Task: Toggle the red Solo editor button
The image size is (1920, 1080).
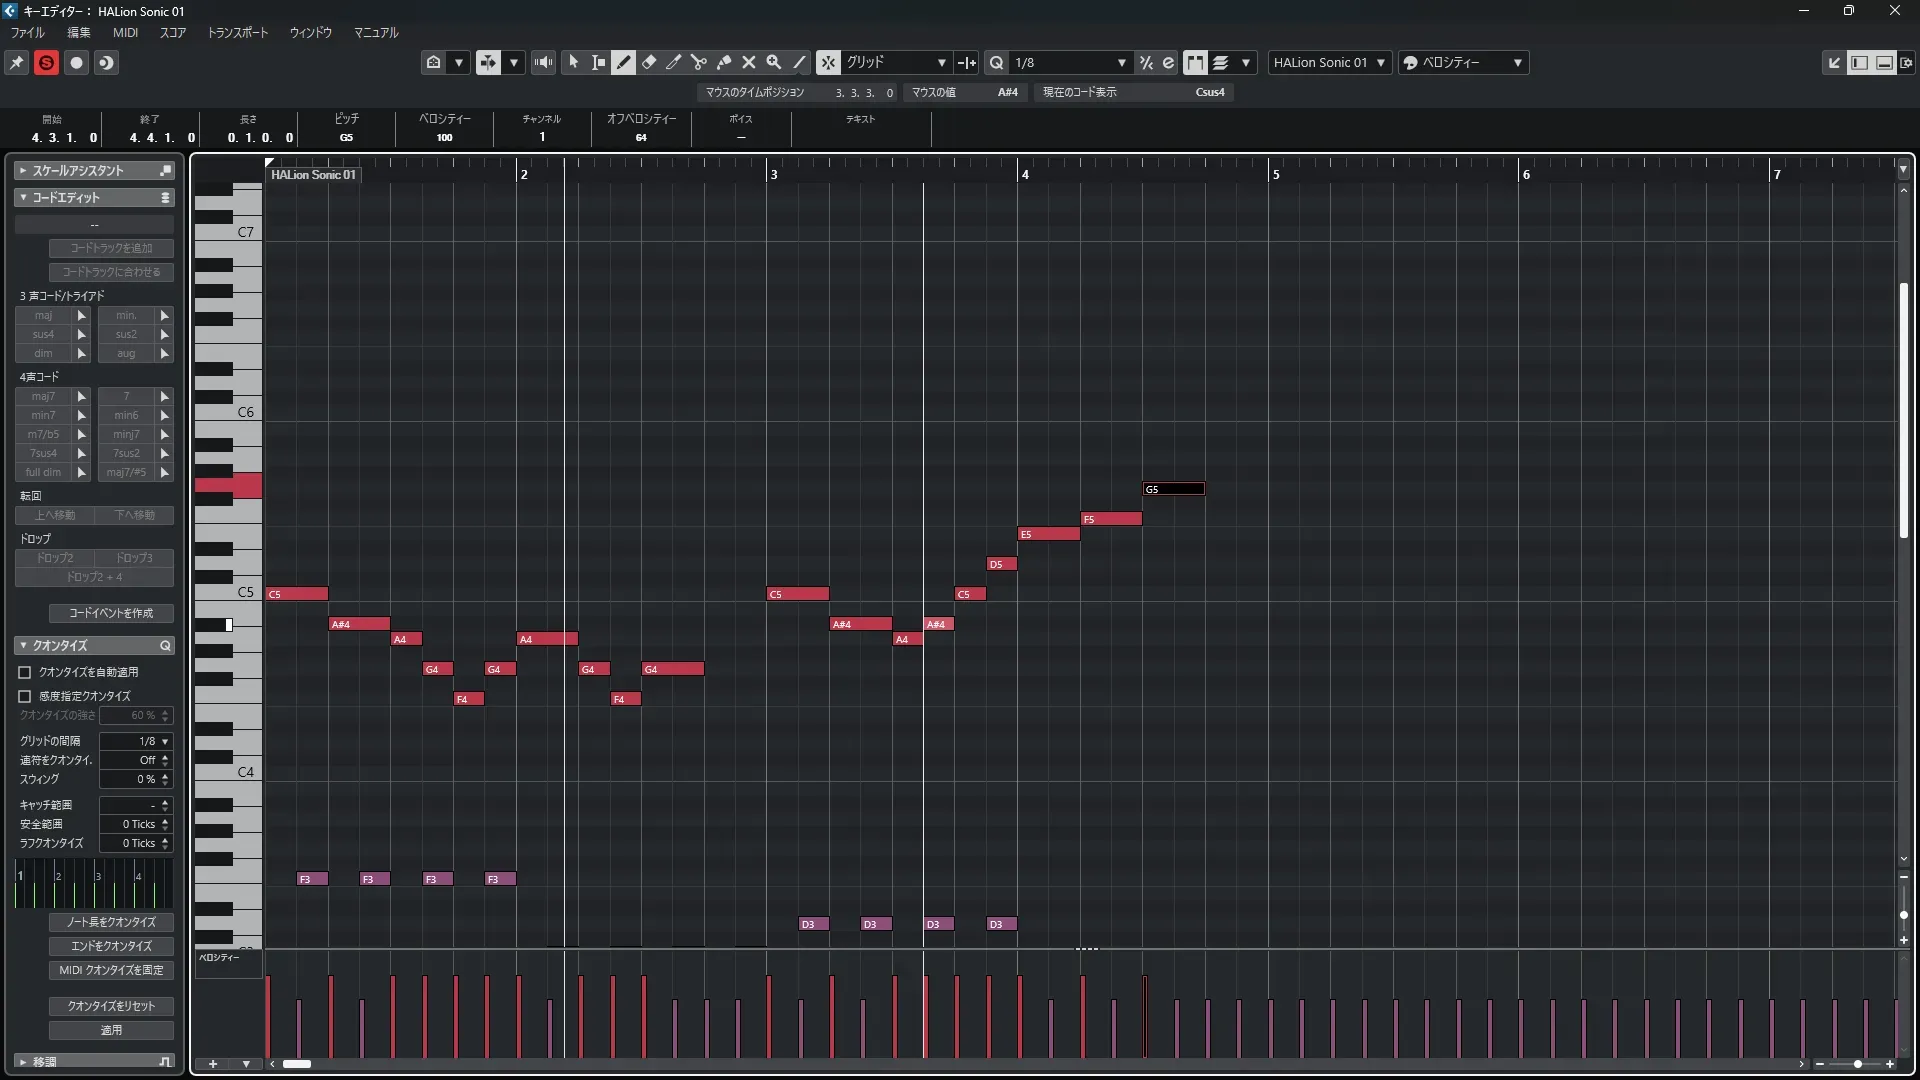Action: pyautogui.click(x=46, y=62)
